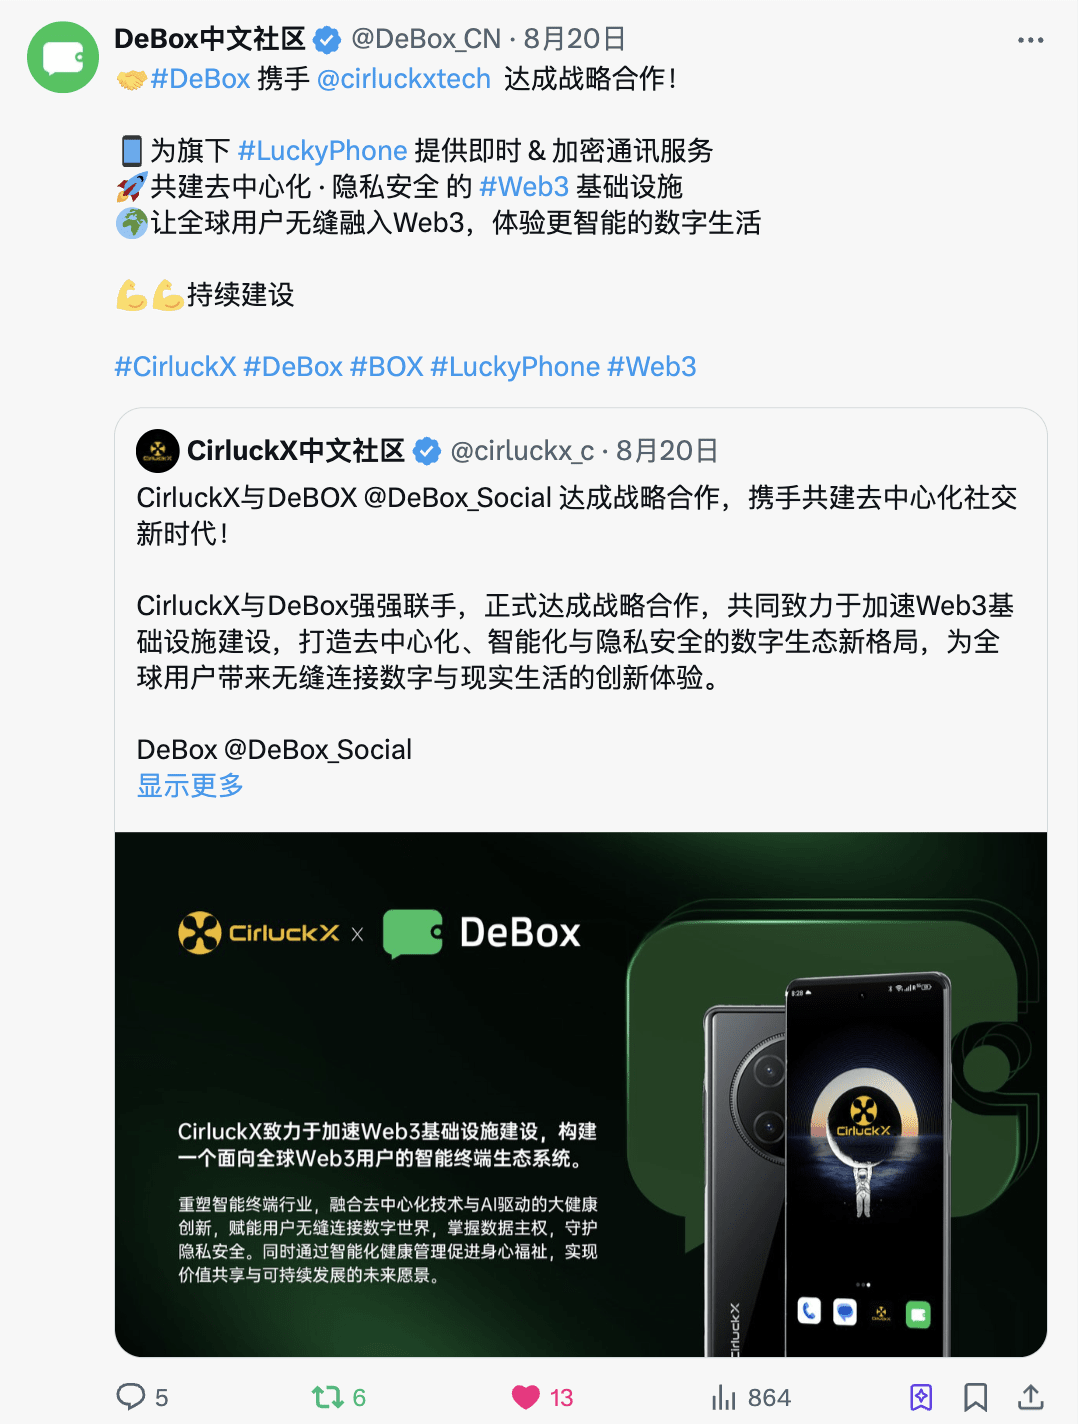Open the CirluckX中文社区 account name
Image resolution: width=1078 pixels, height=1424 pixels.
pyautogui.click(x=296, y=451)
